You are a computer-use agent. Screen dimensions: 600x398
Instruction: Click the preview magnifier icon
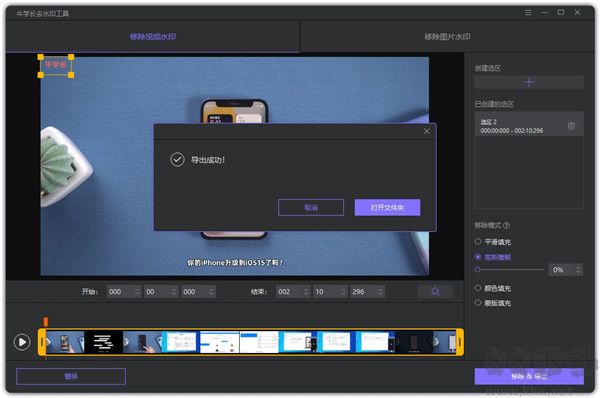coord(435,292)
